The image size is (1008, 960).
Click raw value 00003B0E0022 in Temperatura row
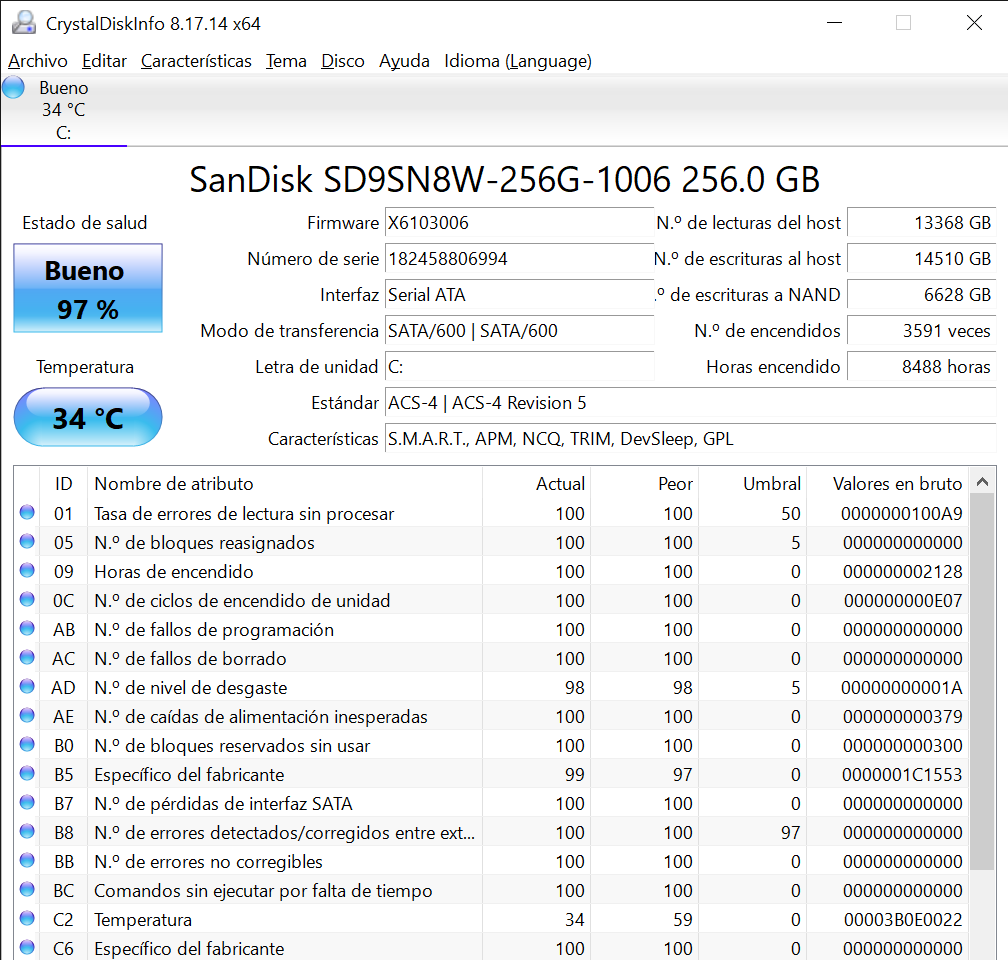point(903,919)
